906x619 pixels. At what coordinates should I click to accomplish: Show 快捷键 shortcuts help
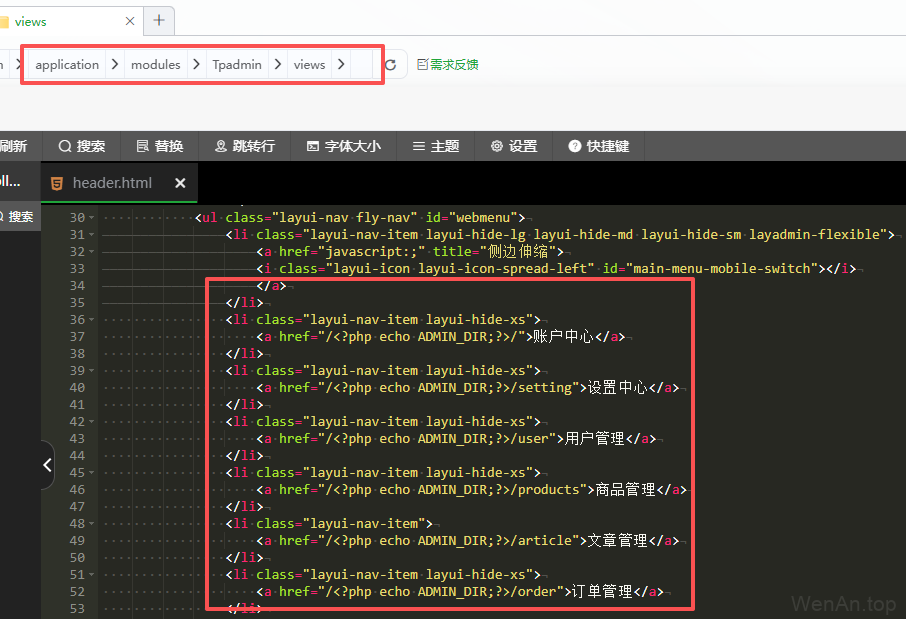[x=598, y=146]
